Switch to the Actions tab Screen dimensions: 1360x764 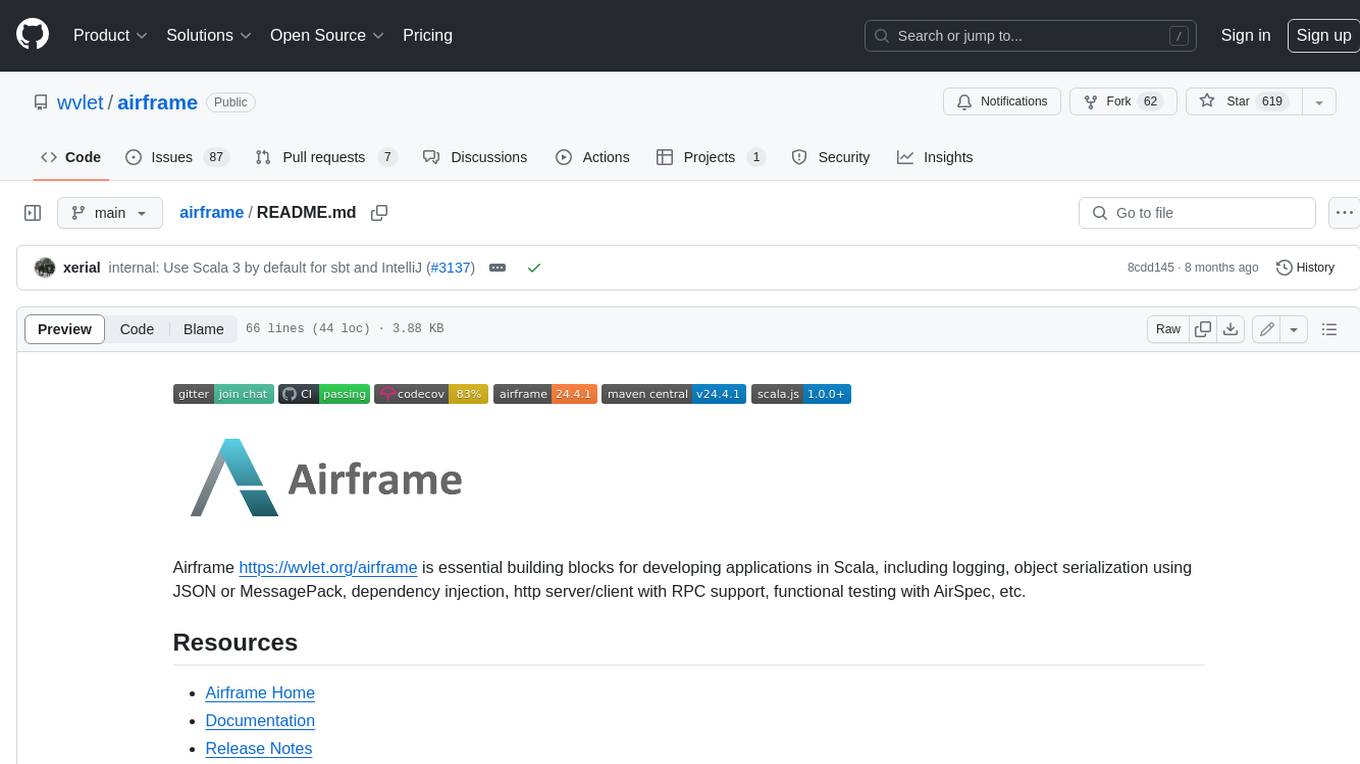click(x=592, y=157)
